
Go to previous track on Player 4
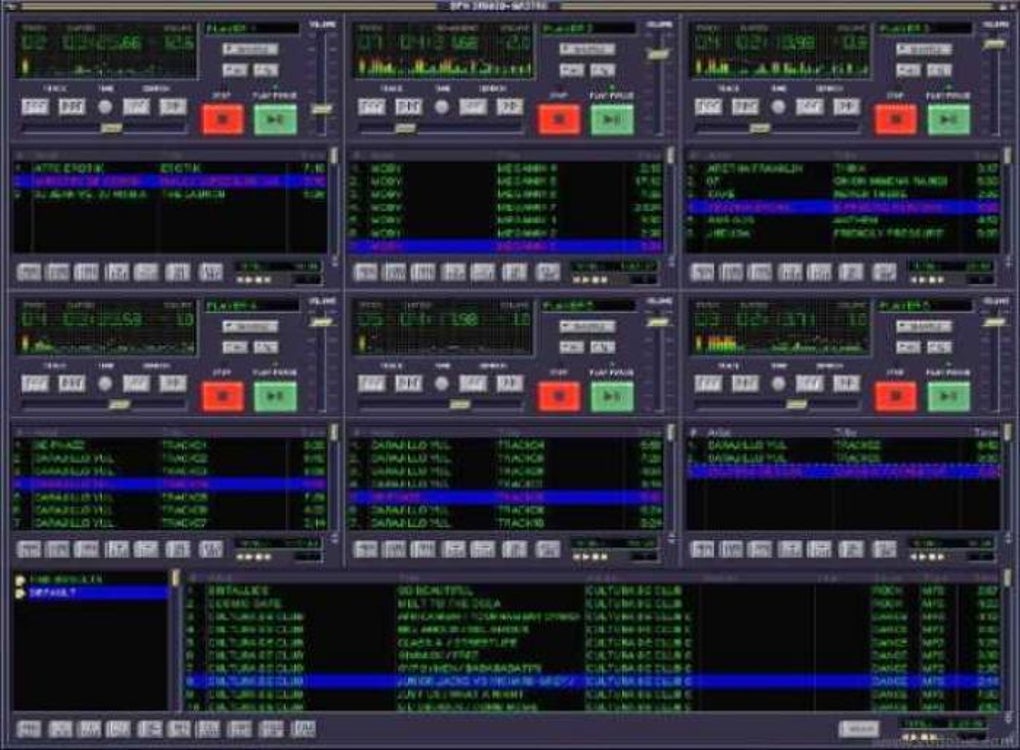point(35,383)
